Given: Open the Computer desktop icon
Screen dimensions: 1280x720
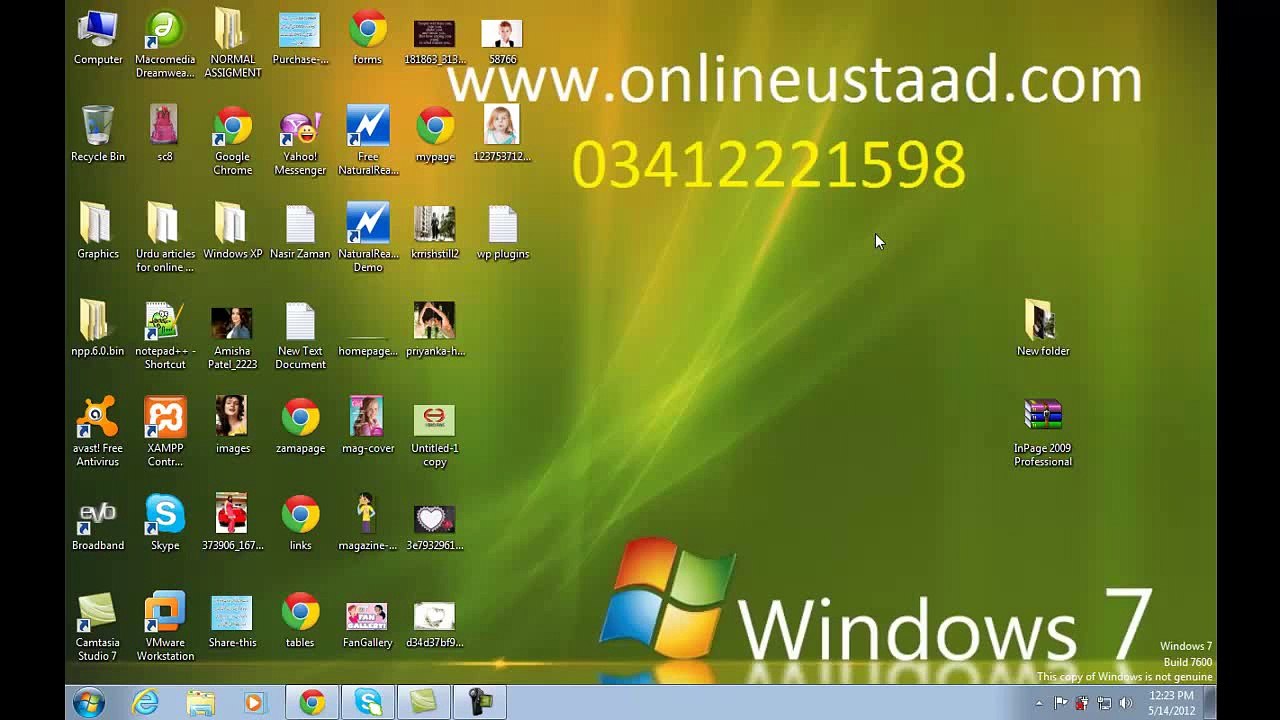Looking at the screenshot, I should pos(98,38).
